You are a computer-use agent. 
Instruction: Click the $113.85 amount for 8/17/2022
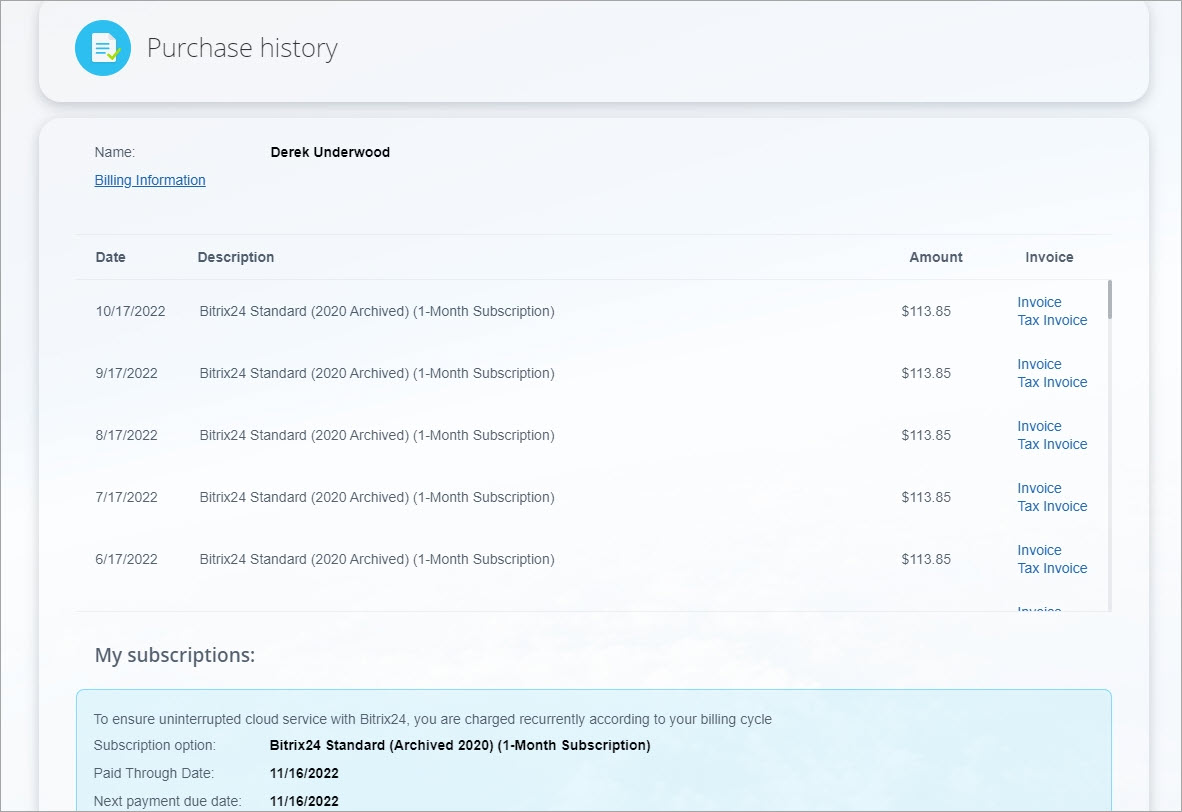926,435
